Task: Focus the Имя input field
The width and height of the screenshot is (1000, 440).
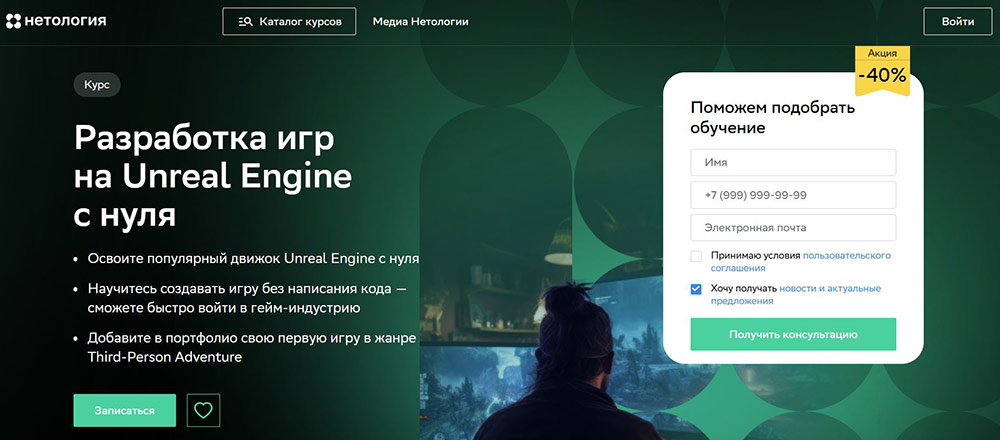Action: click(x=793, y=163)
